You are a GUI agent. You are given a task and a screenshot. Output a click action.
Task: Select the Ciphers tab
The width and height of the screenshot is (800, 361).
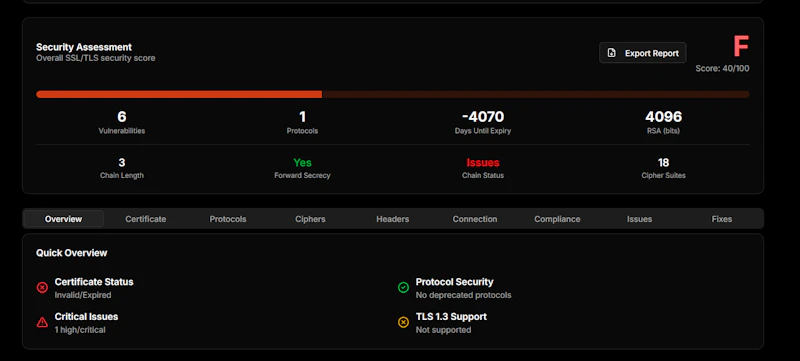click(310, 219)
